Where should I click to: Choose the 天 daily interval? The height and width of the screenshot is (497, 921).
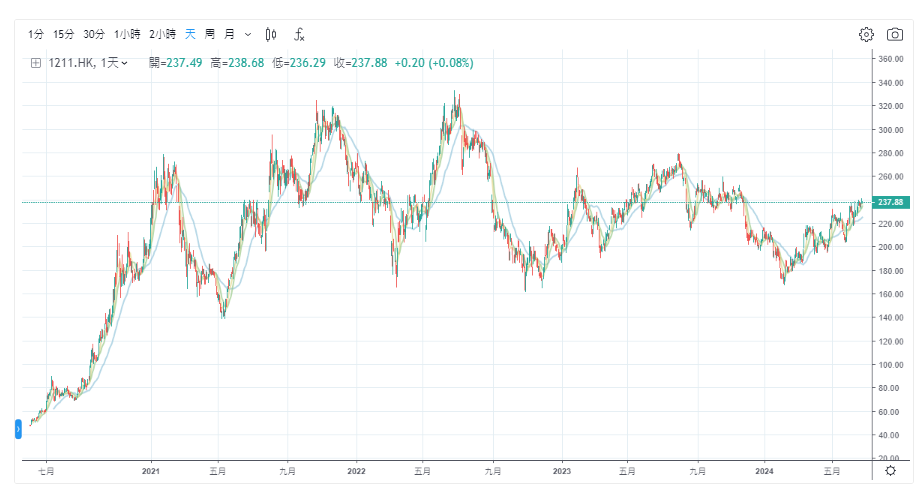point(191,34)
